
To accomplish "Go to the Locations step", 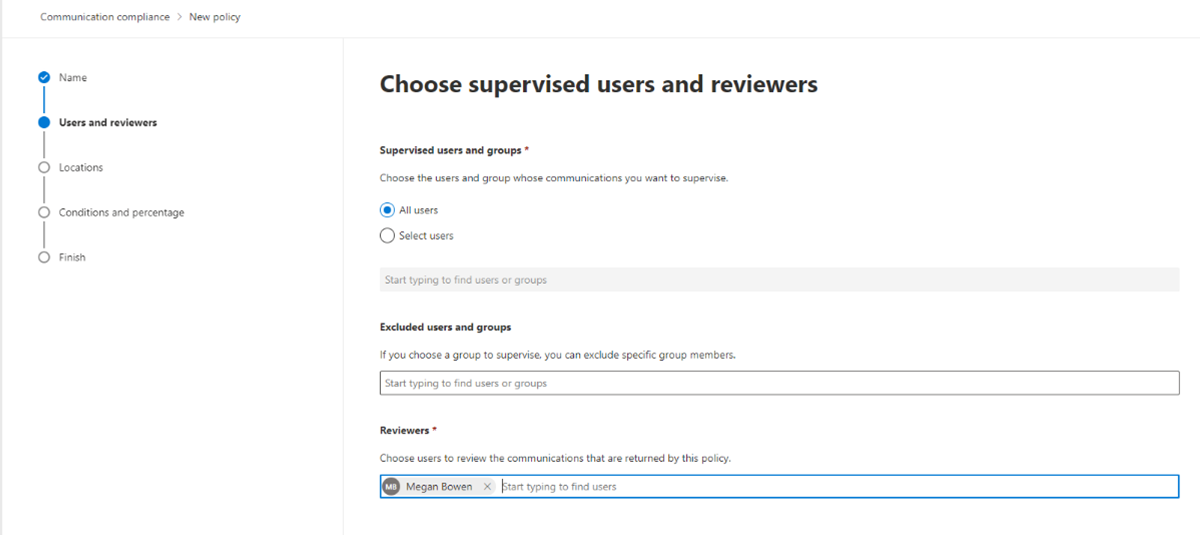I will (81, 167).
